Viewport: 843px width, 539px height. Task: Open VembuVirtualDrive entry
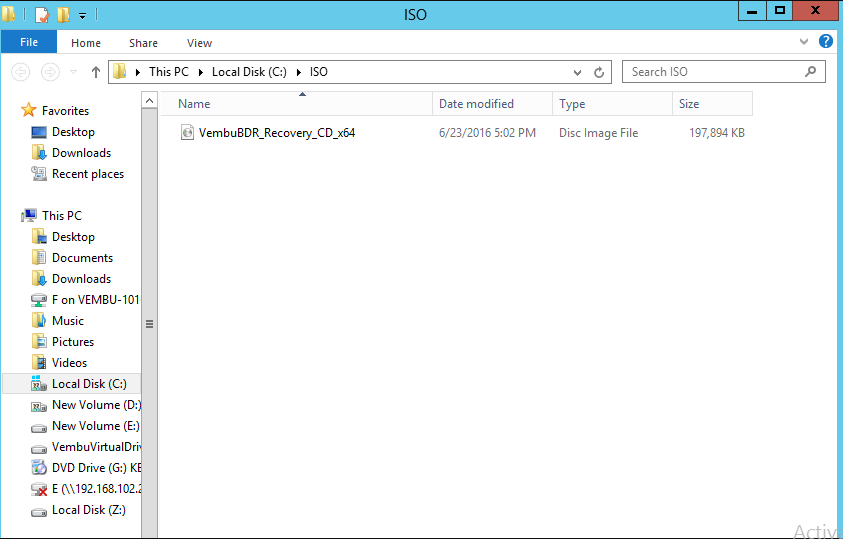point(96,447)
